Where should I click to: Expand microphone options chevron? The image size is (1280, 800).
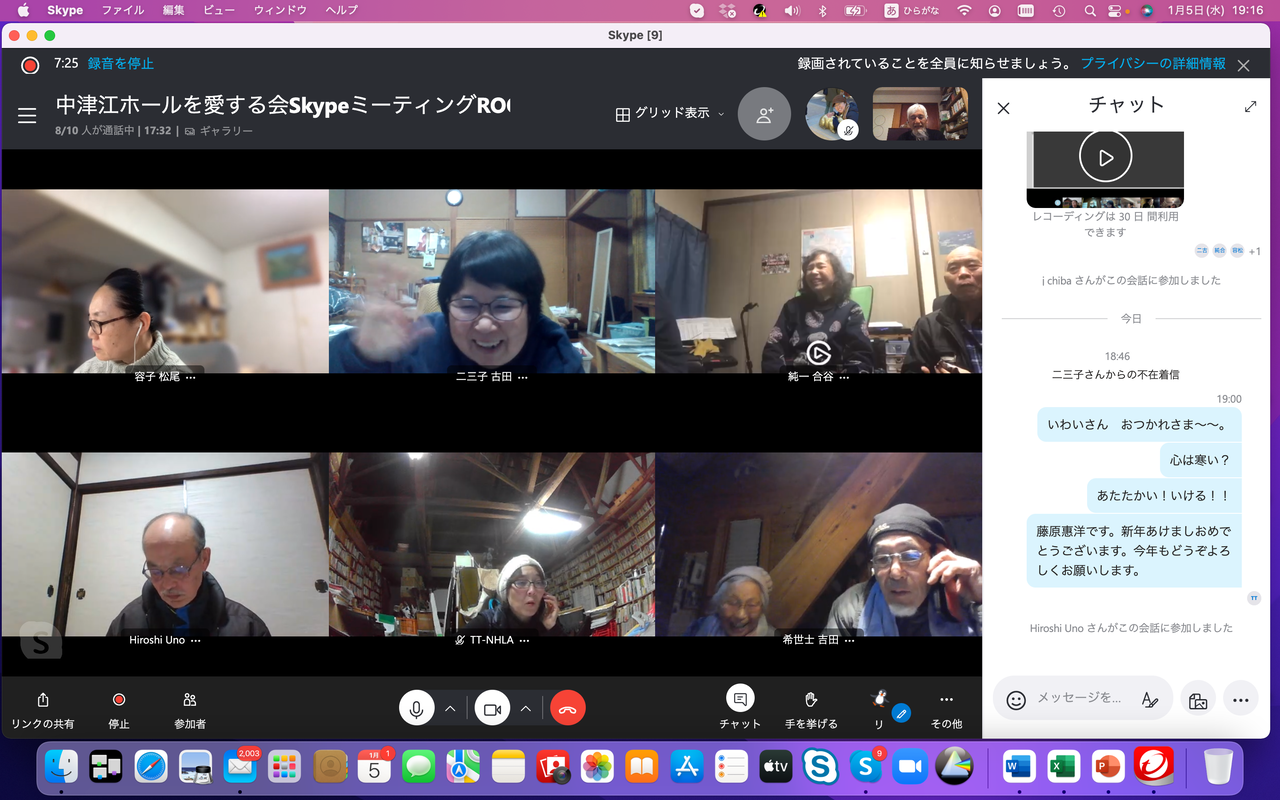(450, 708)
